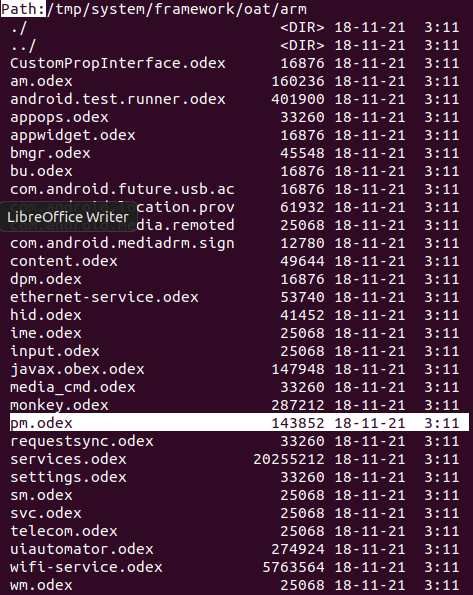The height and width of the screenshot is (595, 473).
Task: Select settings.odex file row
Action: click(239, 477)
